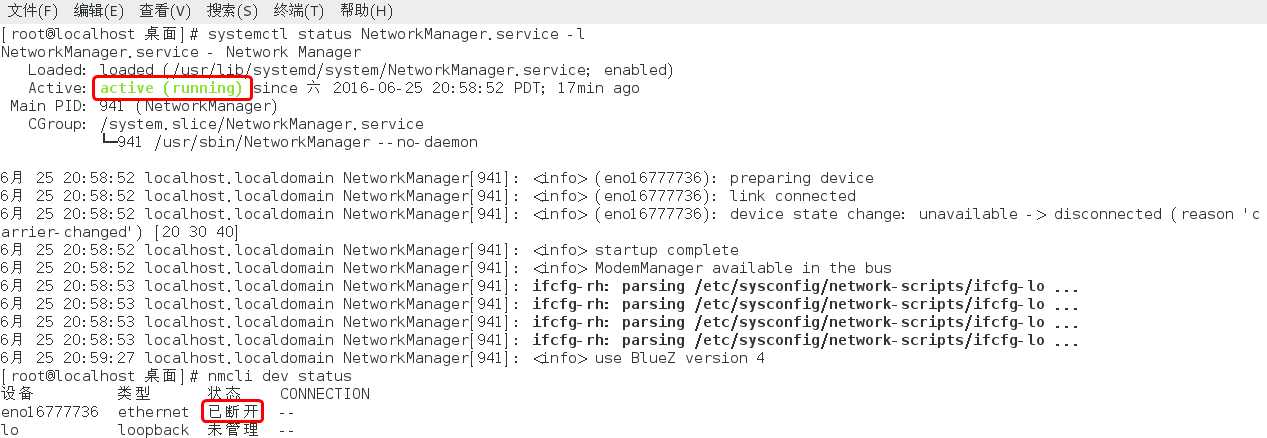The width and height of the screenshot is (1267, 438).
Task: Click the Main PID: 941 line
Action: (144, 106)
